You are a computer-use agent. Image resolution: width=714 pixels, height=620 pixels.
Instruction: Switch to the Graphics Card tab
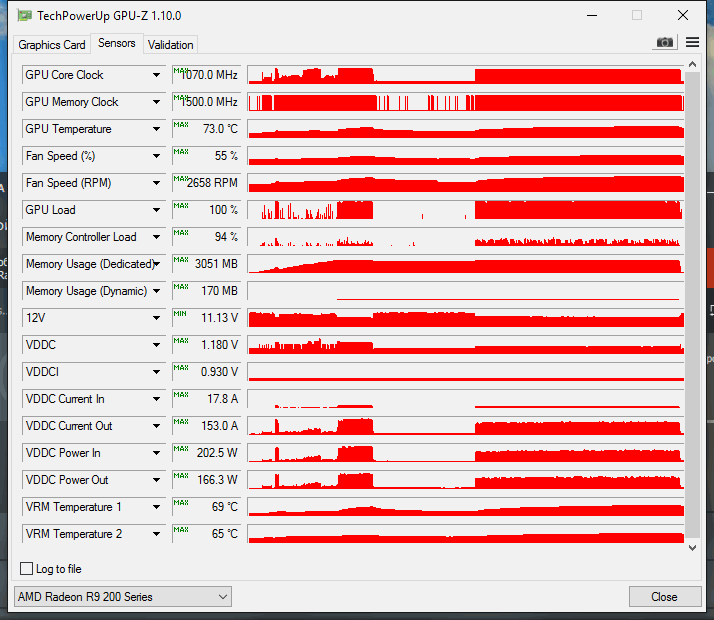(52, 45)
